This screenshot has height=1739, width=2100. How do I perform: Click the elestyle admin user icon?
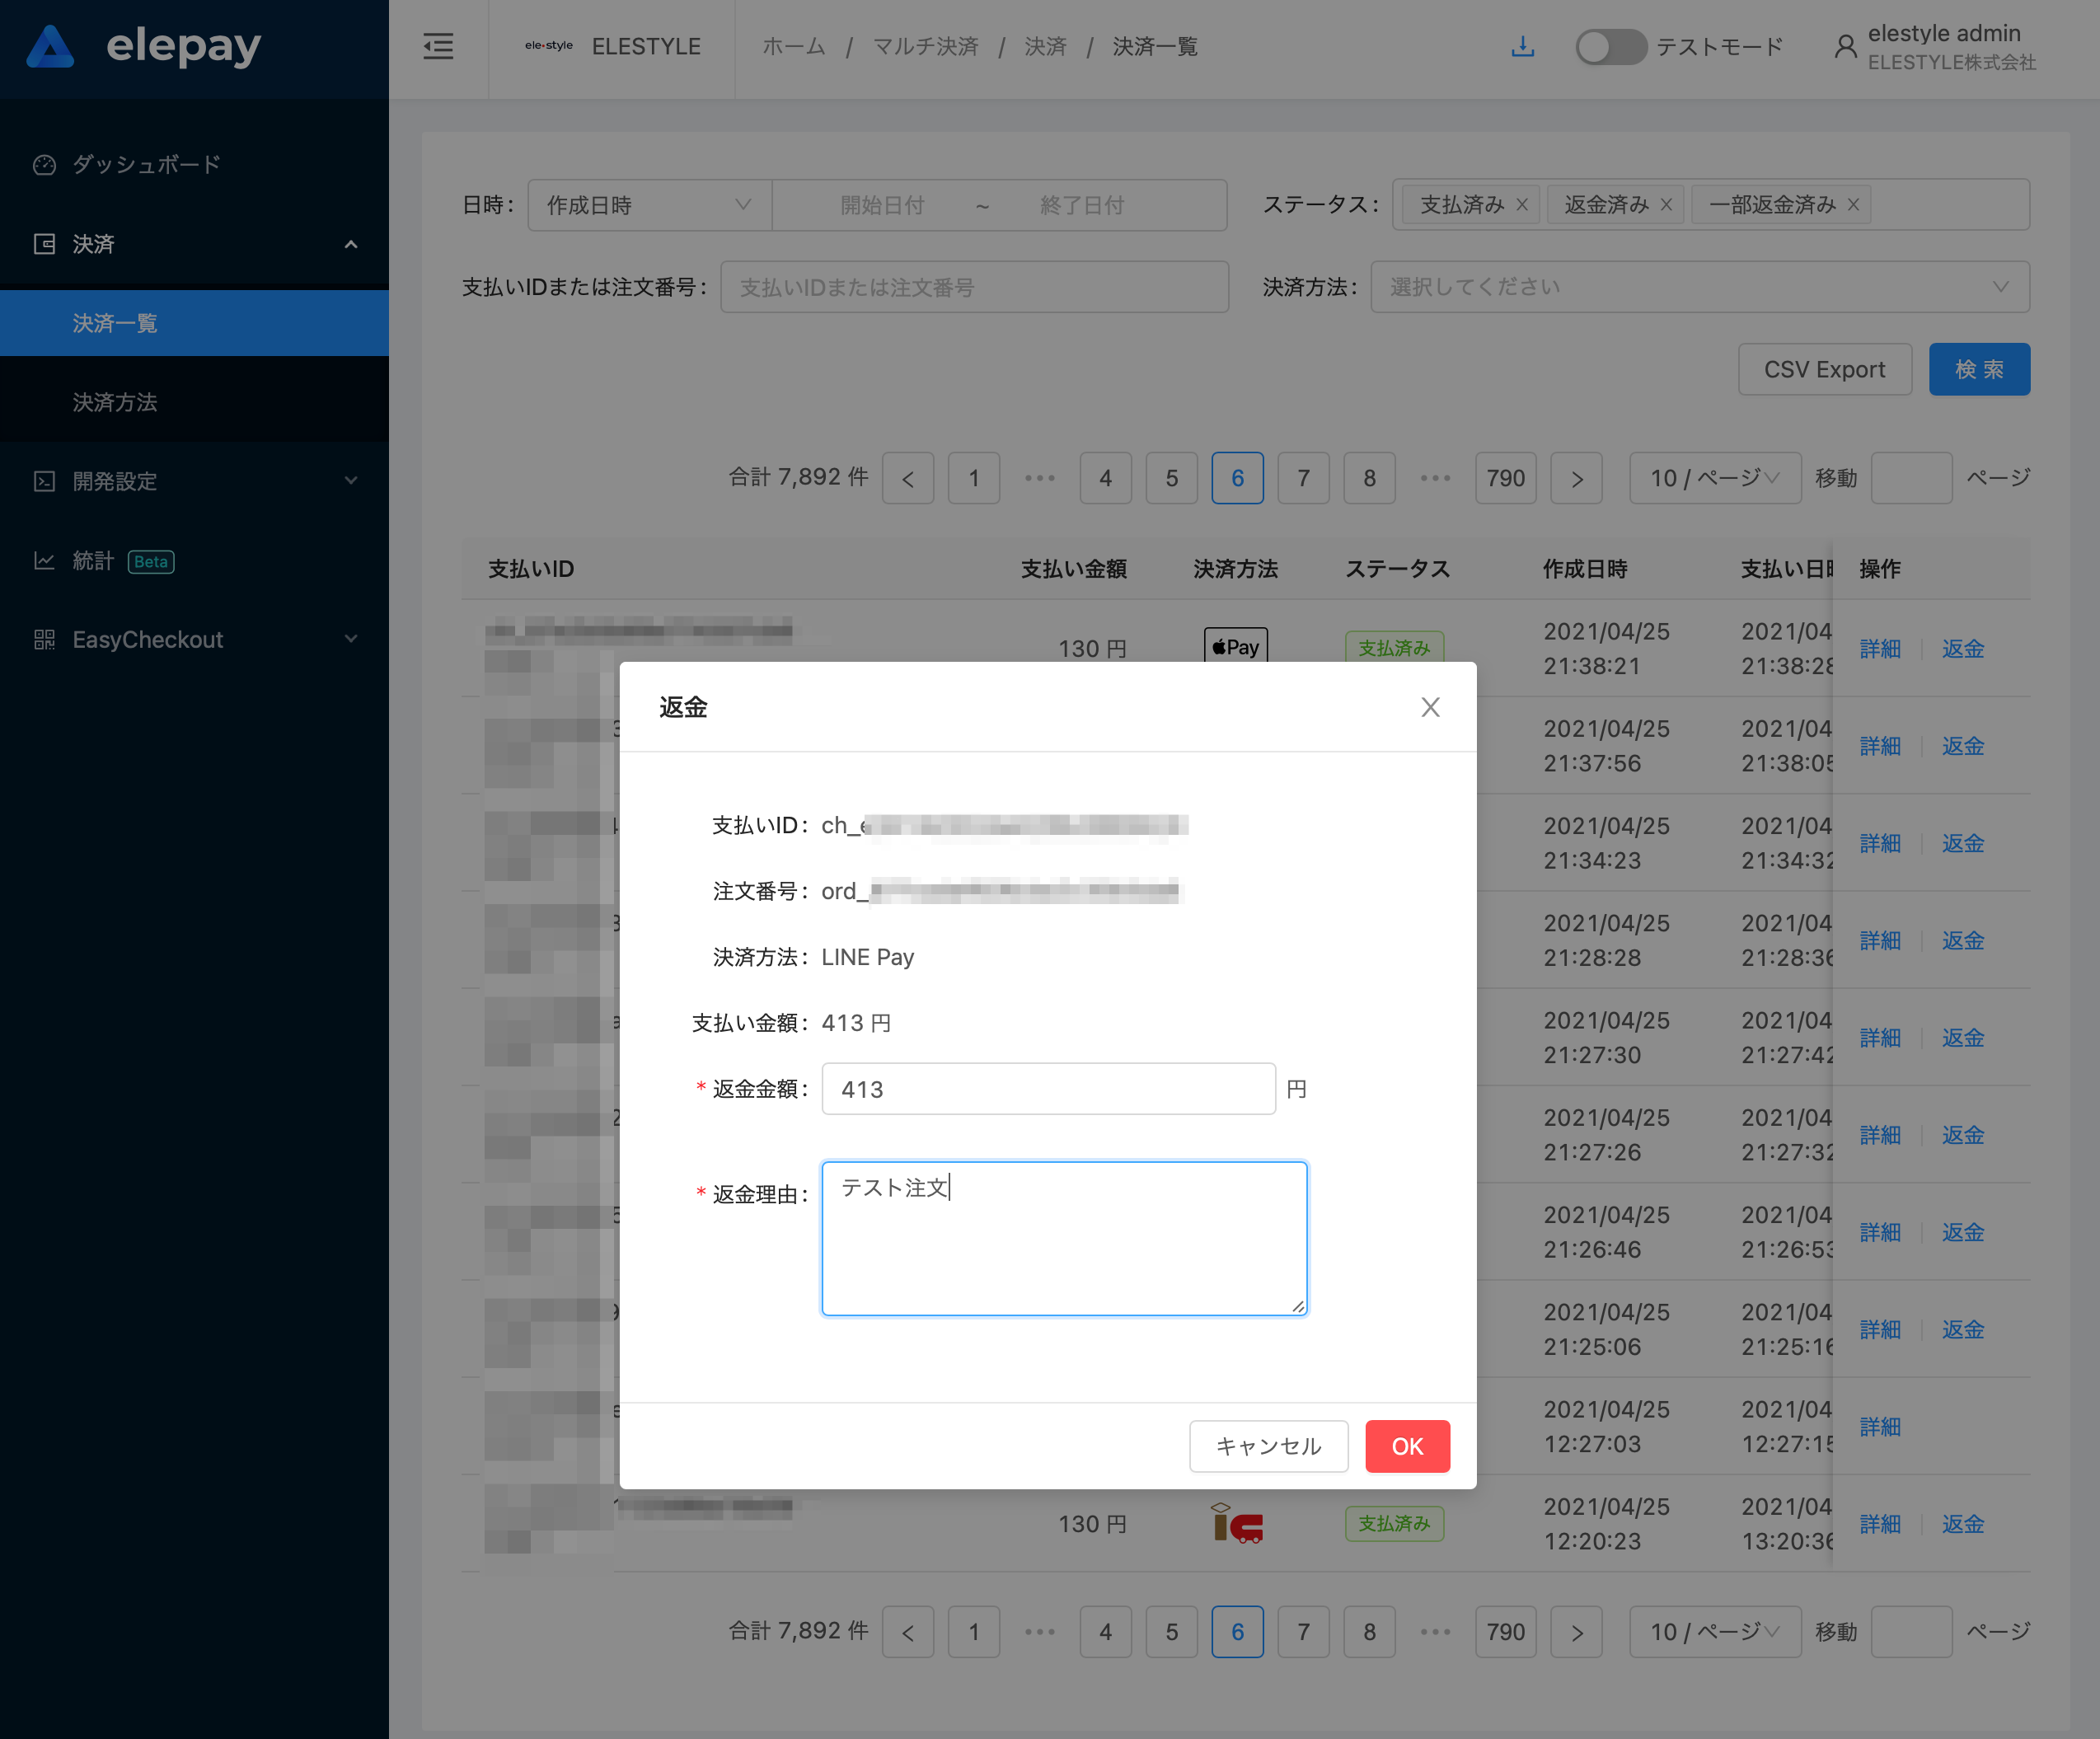pos(1845,47)
